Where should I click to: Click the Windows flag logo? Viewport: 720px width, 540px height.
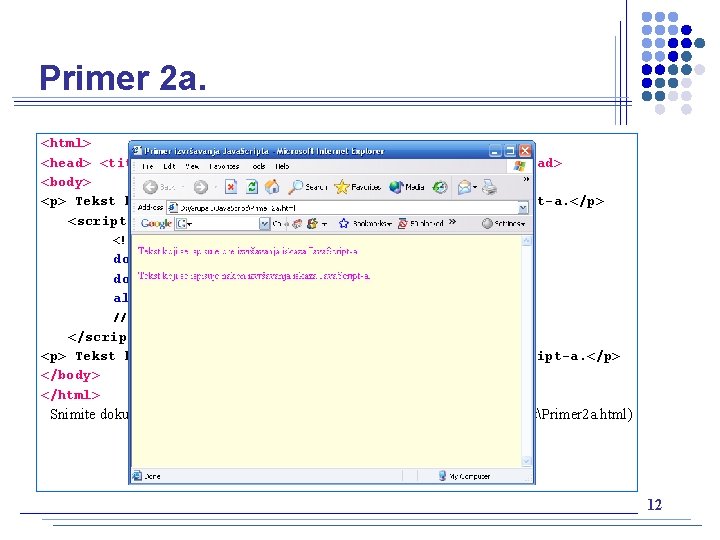(x=519, y=166)
